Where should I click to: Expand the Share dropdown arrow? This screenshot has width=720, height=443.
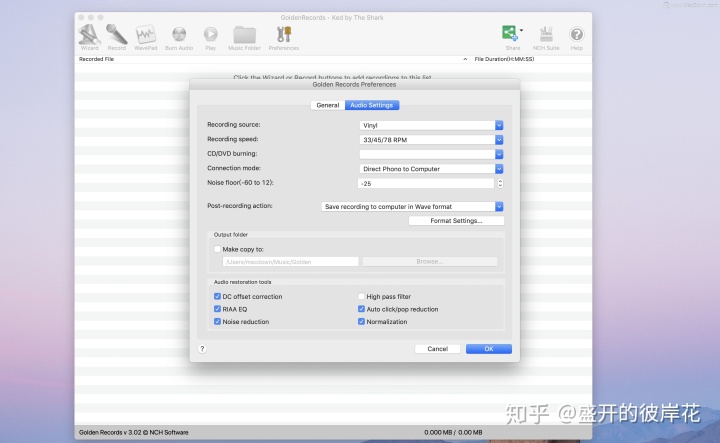tap(521, 30)
